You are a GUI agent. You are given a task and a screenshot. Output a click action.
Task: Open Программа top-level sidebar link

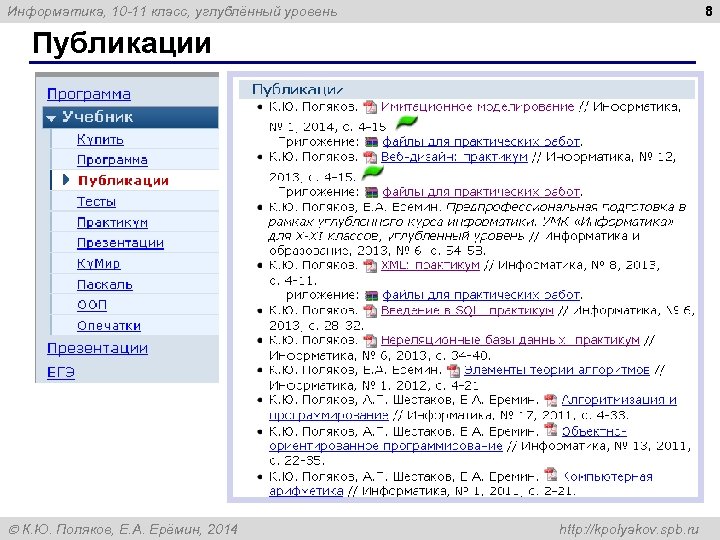coord(89,94)
